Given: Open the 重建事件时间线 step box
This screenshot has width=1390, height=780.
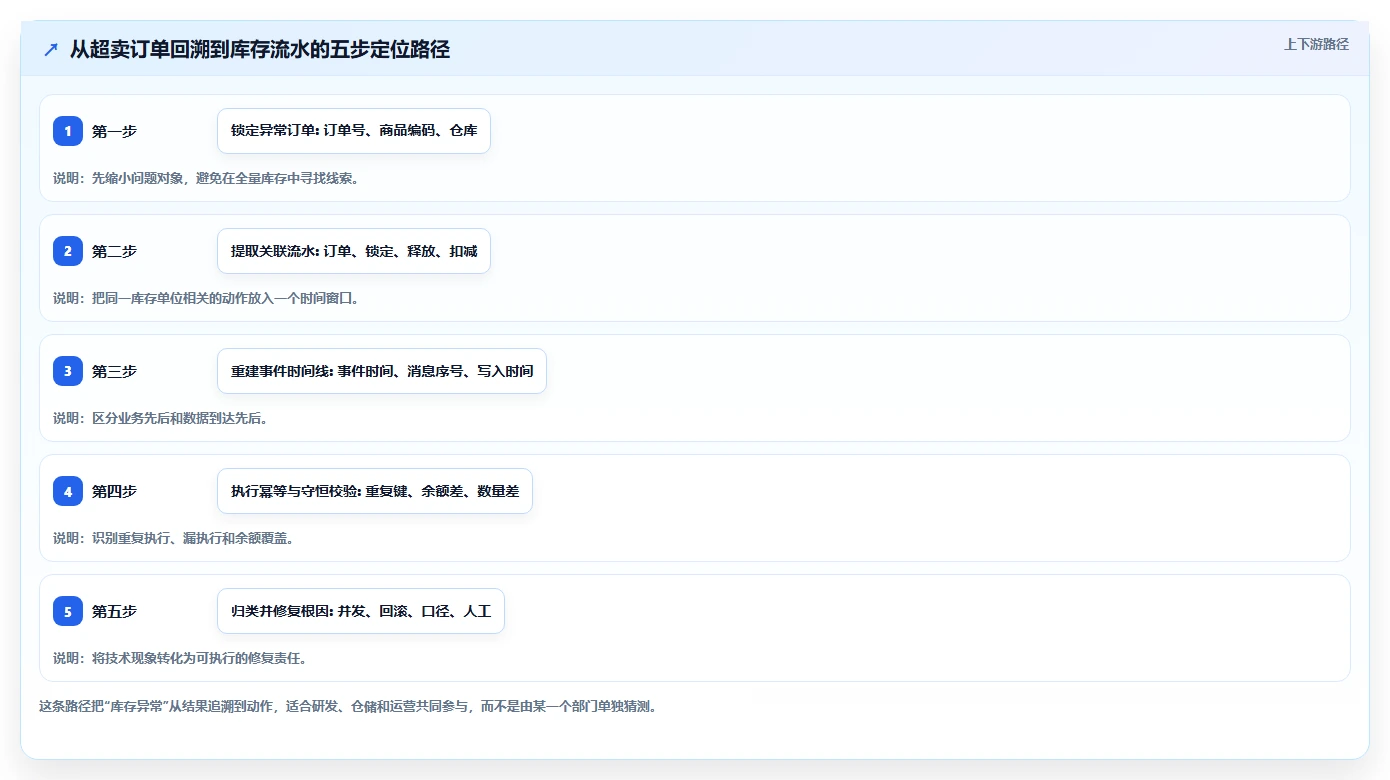Looking at the screenshot, I should pos(382,371).
